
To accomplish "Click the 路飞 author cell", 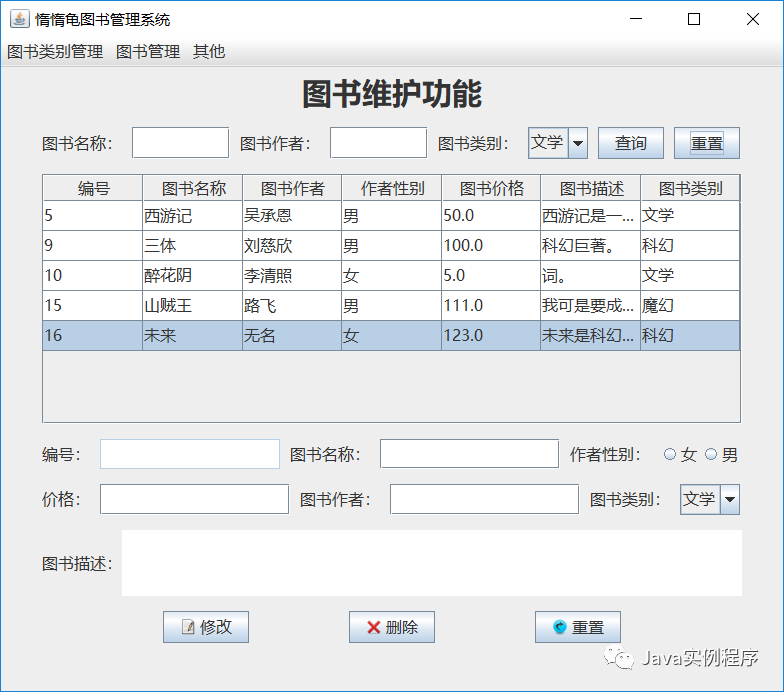I will tap(292, 306).
